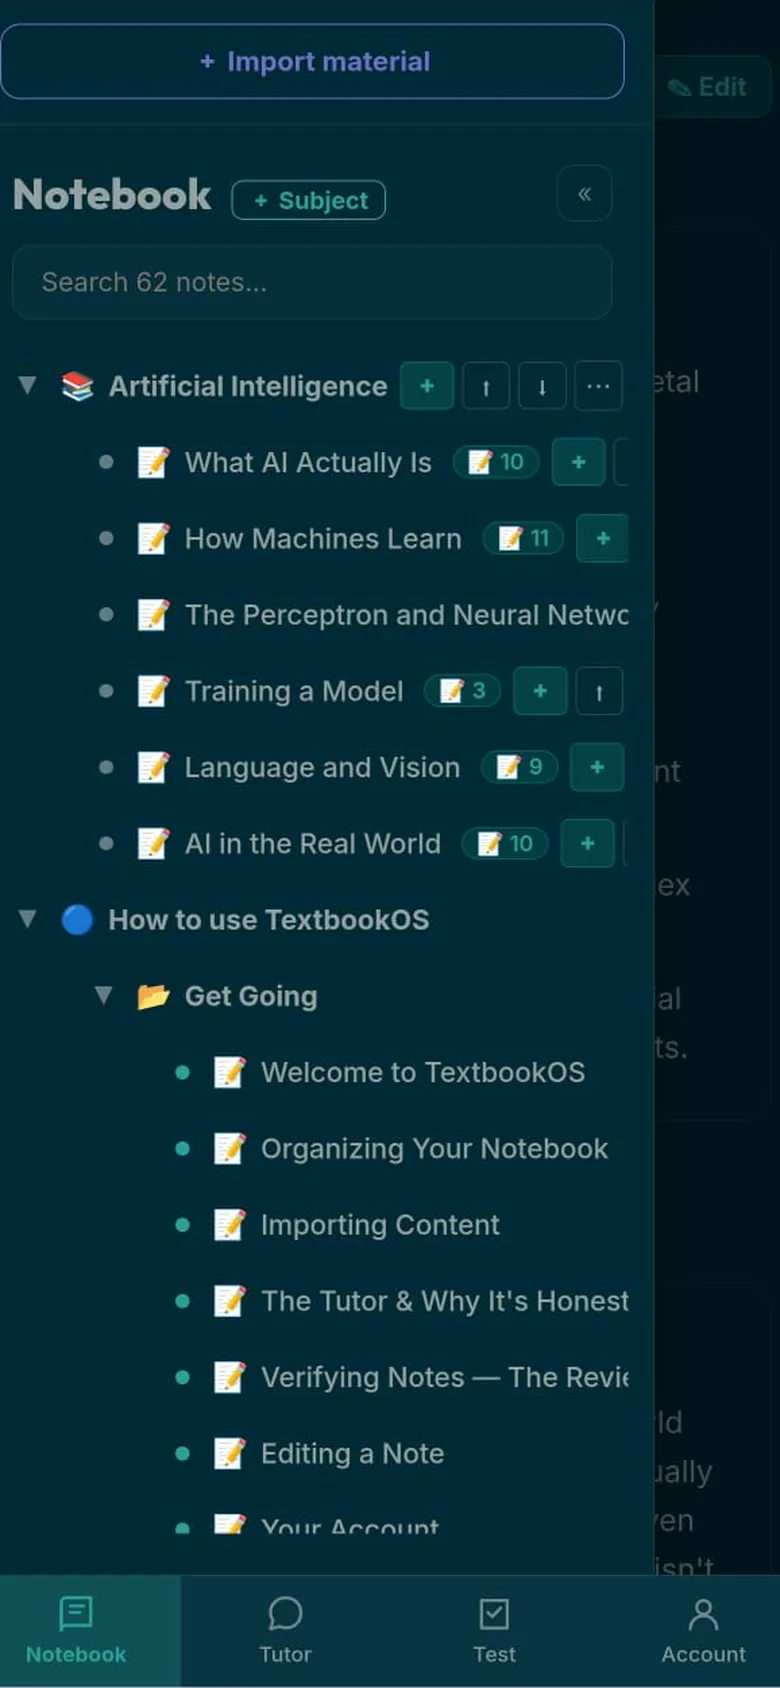
Task: Open How Machines Learn note
Action: point(323,538)
